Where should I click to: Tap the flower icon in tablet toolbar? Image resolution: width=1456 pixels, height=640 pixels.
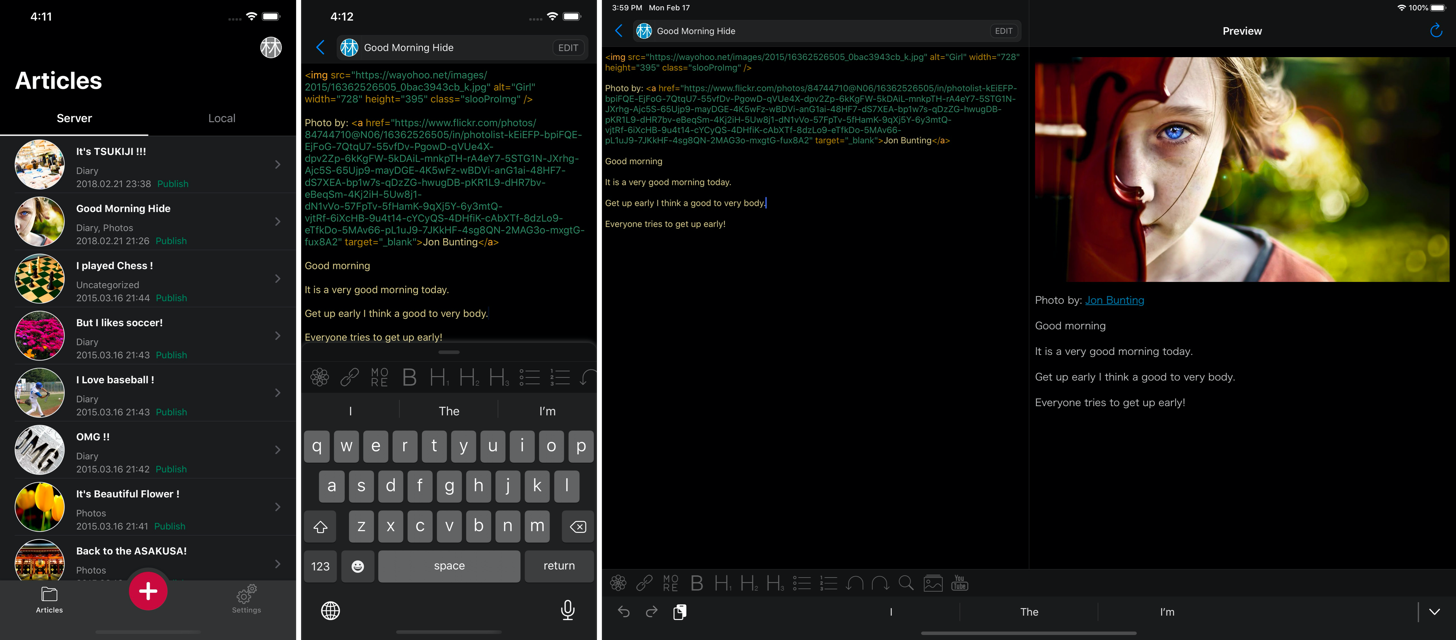(x=618, y=583)
